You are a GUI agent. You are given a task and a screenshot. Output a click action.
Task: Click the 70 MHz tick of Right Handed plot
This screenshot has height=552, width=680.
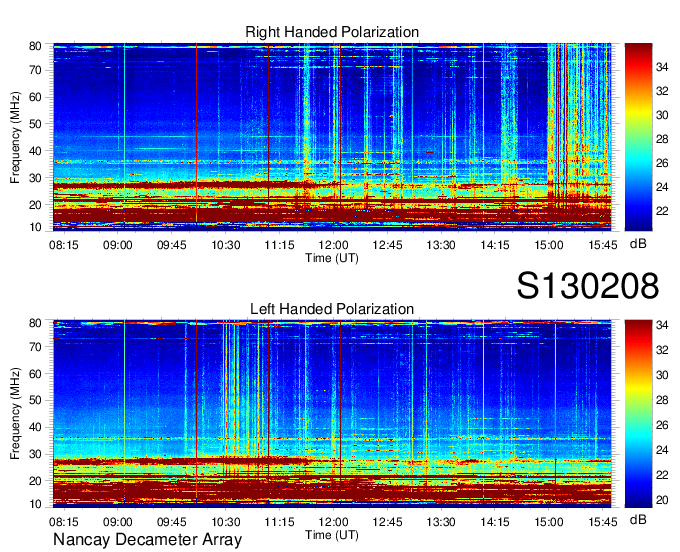(35, 70)
